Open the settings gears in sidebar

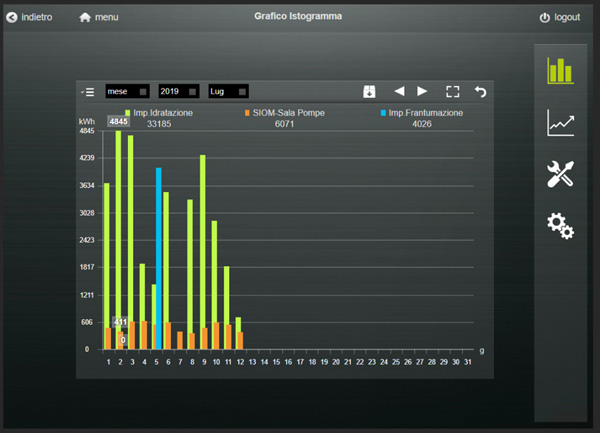pos(560,226)
